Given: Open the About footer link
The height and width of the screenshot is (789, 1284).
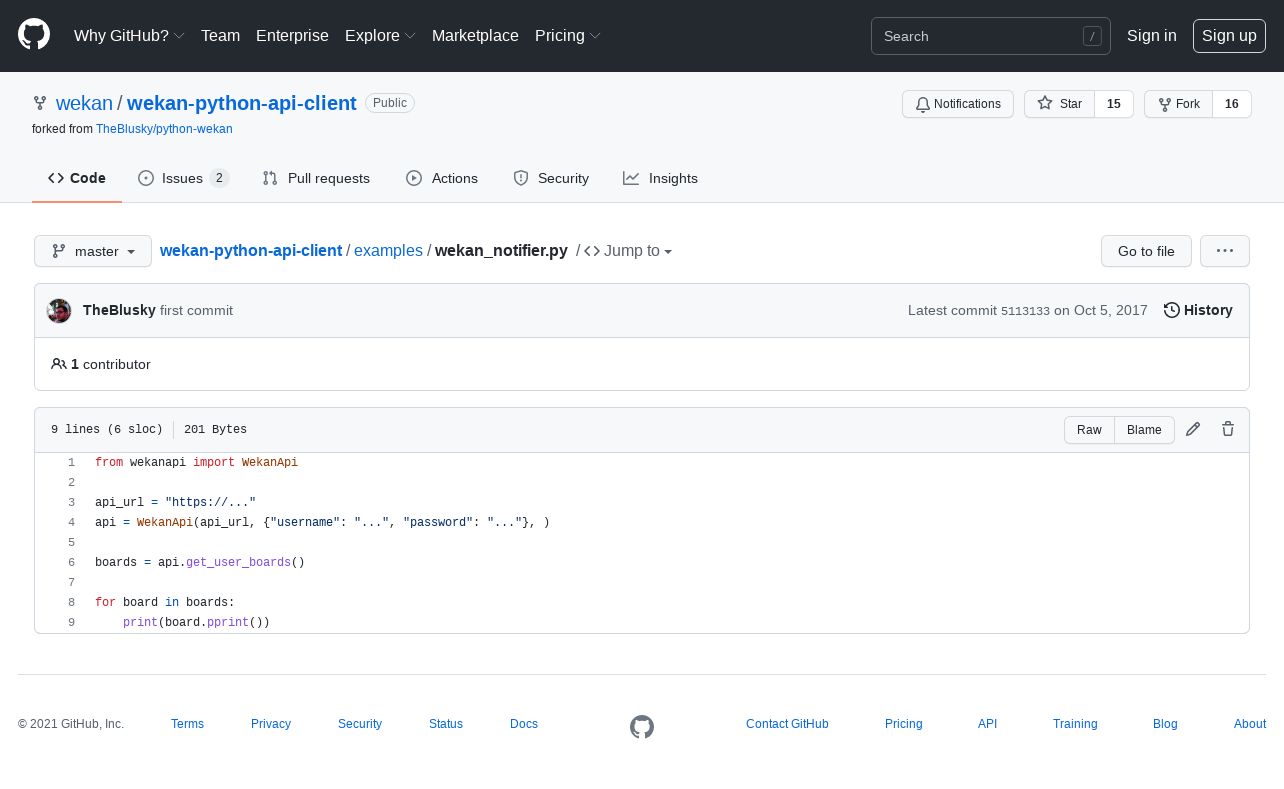Looking at the screenshot, I should click(1250, 724).
